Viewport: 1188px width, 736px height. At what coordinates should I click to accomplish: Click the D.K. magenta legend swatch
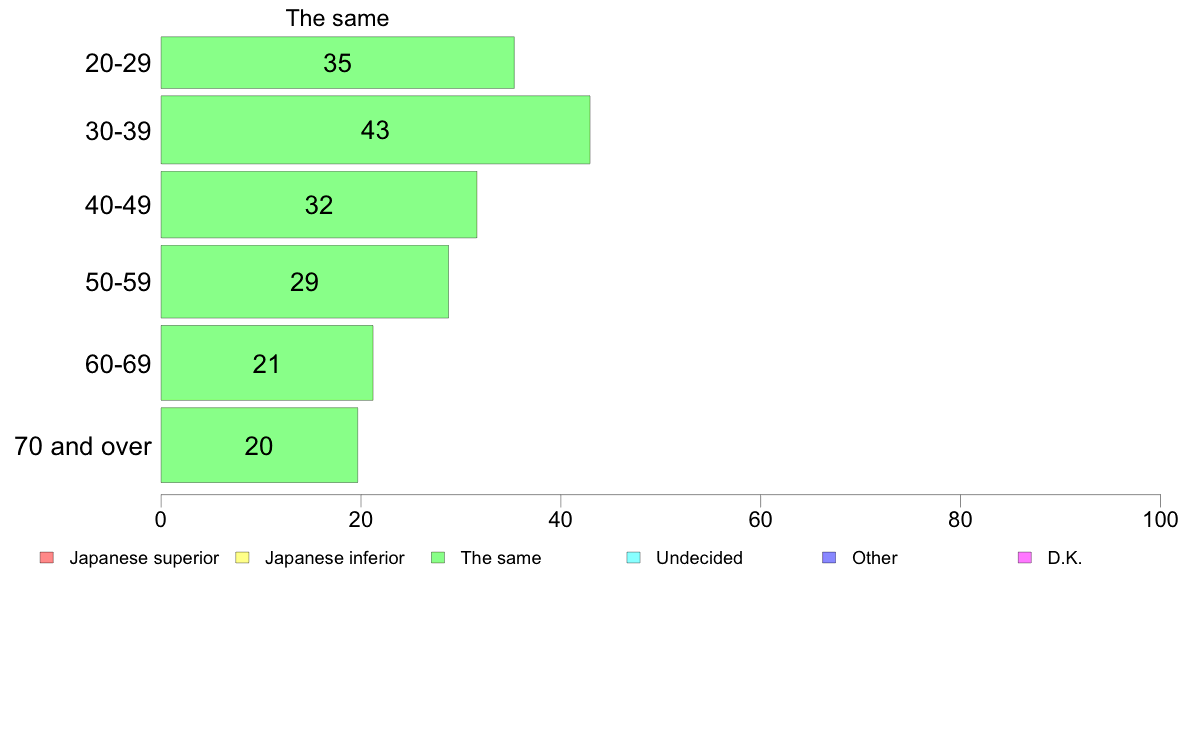(1025, 558)
